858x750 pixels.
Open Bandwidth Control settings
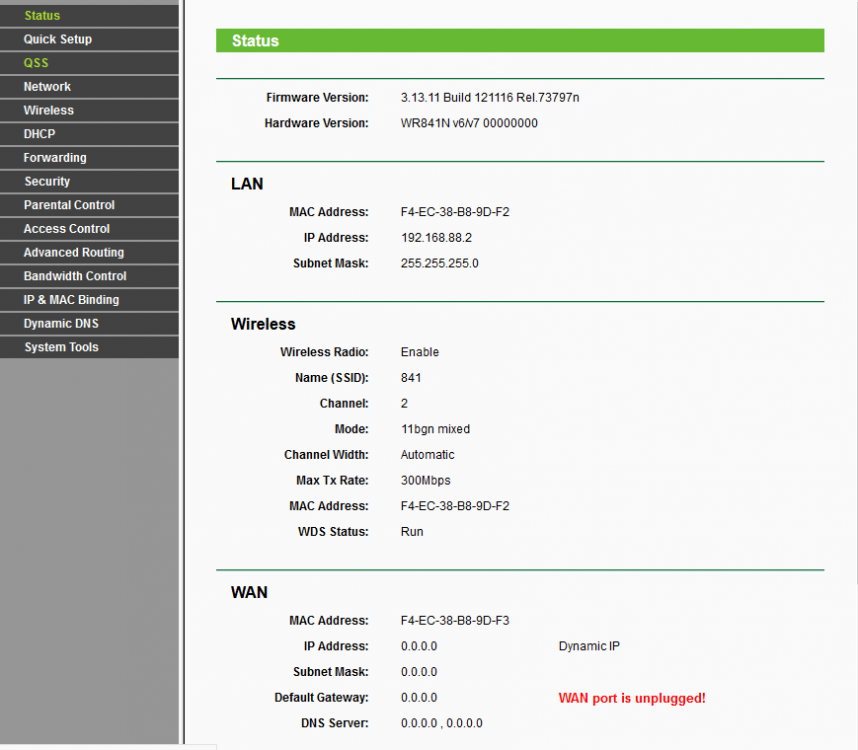75,276
